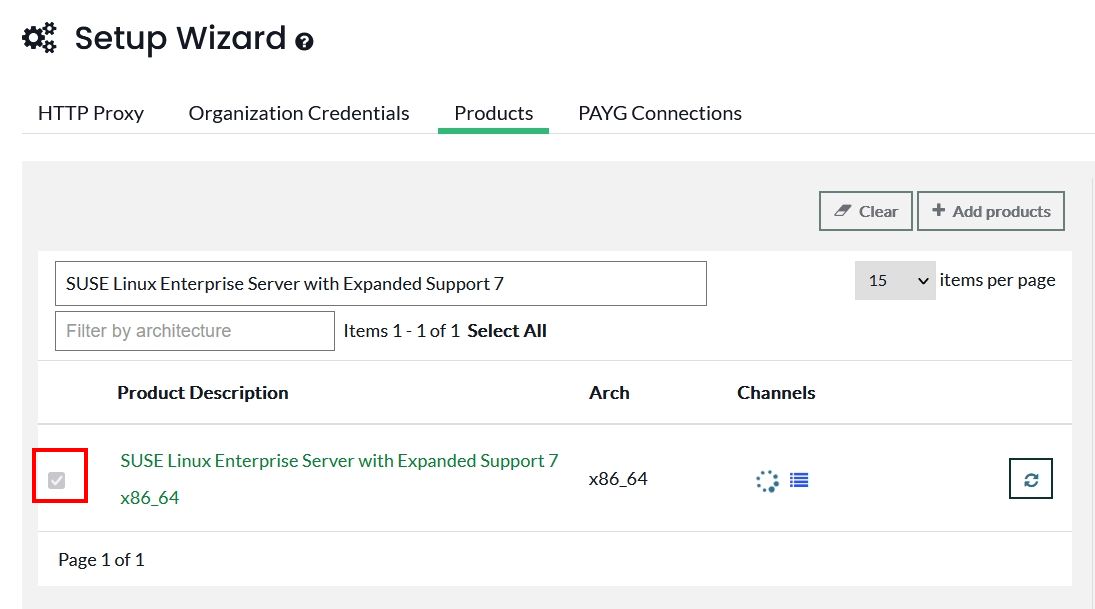This screenshot has height=609, width=1095.
Task: Click the resync product refresh button
Action: [x=1030, y=478]
